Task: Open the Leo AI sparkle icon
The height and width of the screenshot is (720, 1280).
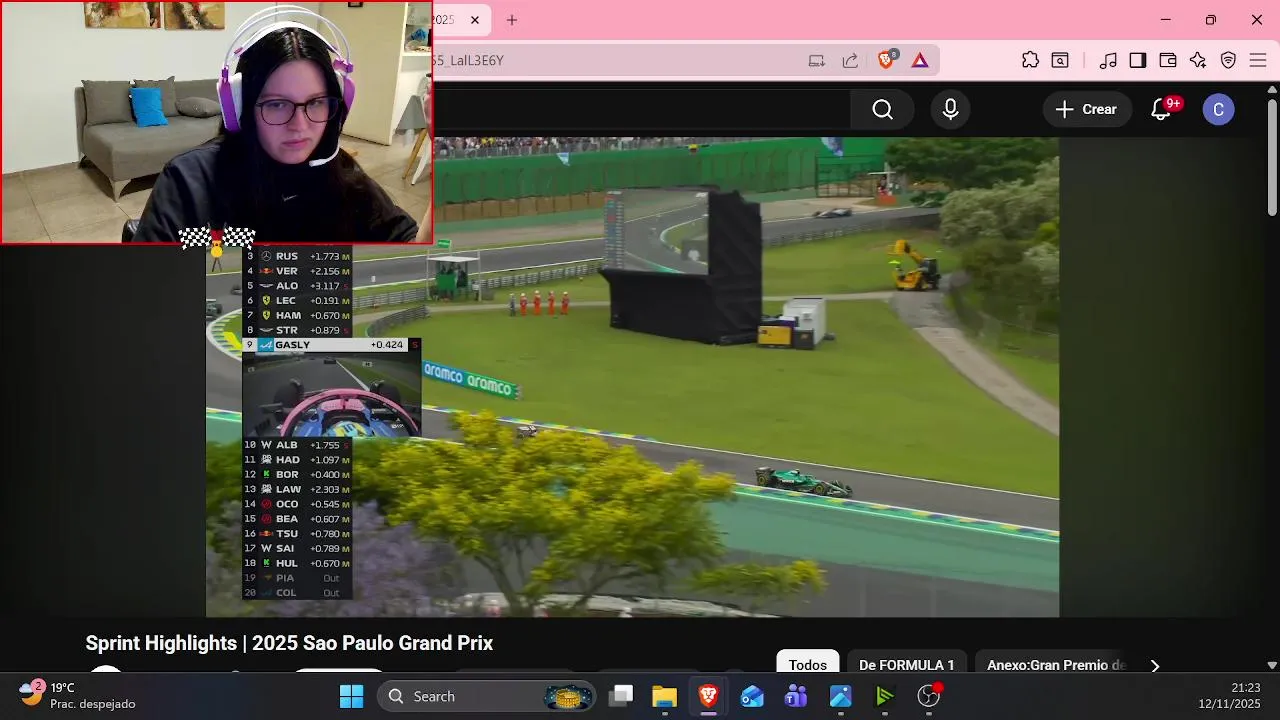Action: (x=1198, y=60)
